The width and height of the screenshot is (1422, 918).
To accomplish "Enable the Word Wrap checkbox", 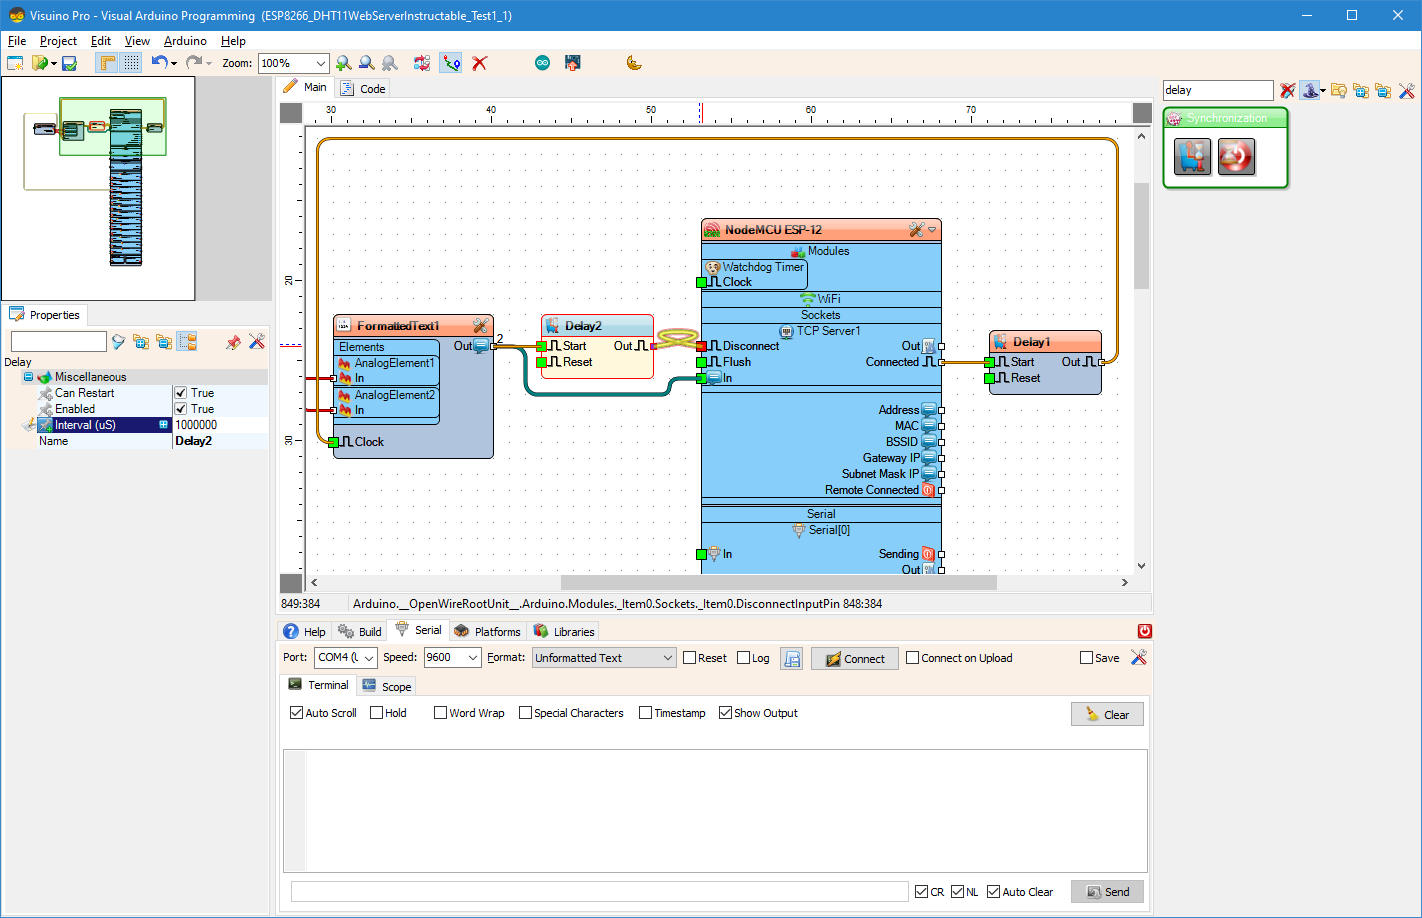I will click(440, 713).
